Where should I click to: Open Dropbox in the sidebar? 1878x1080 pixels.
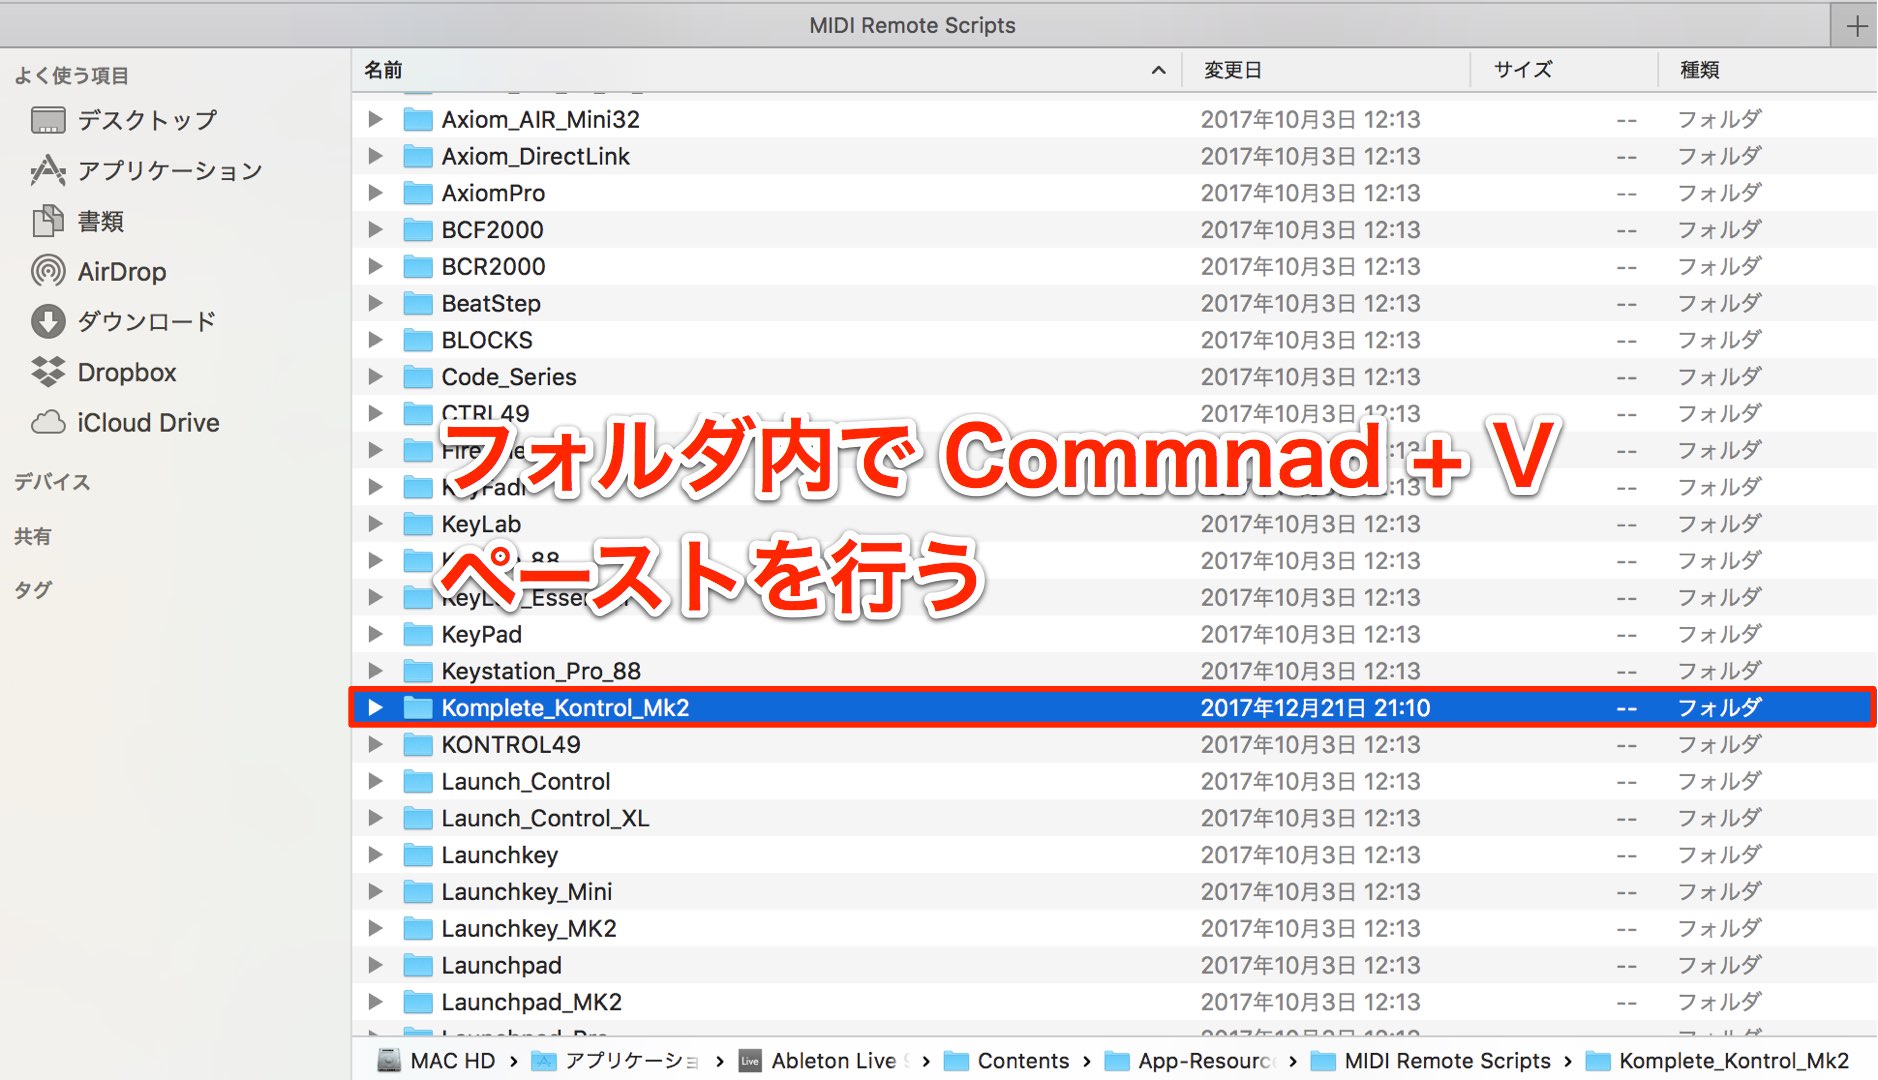tap(104, 372)
